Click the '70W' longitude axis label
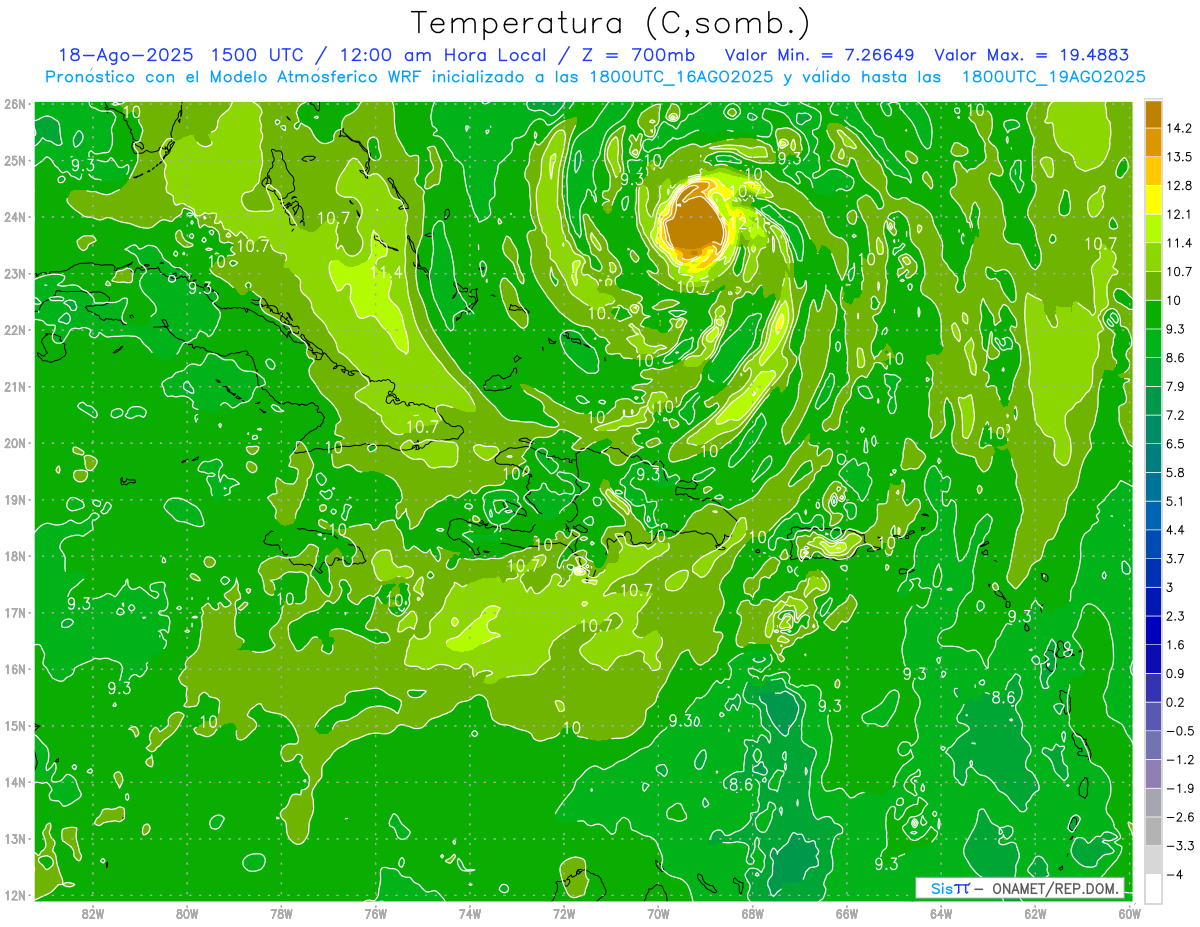The width and height of the screenshot is (1200, 927). pos(658,914)
